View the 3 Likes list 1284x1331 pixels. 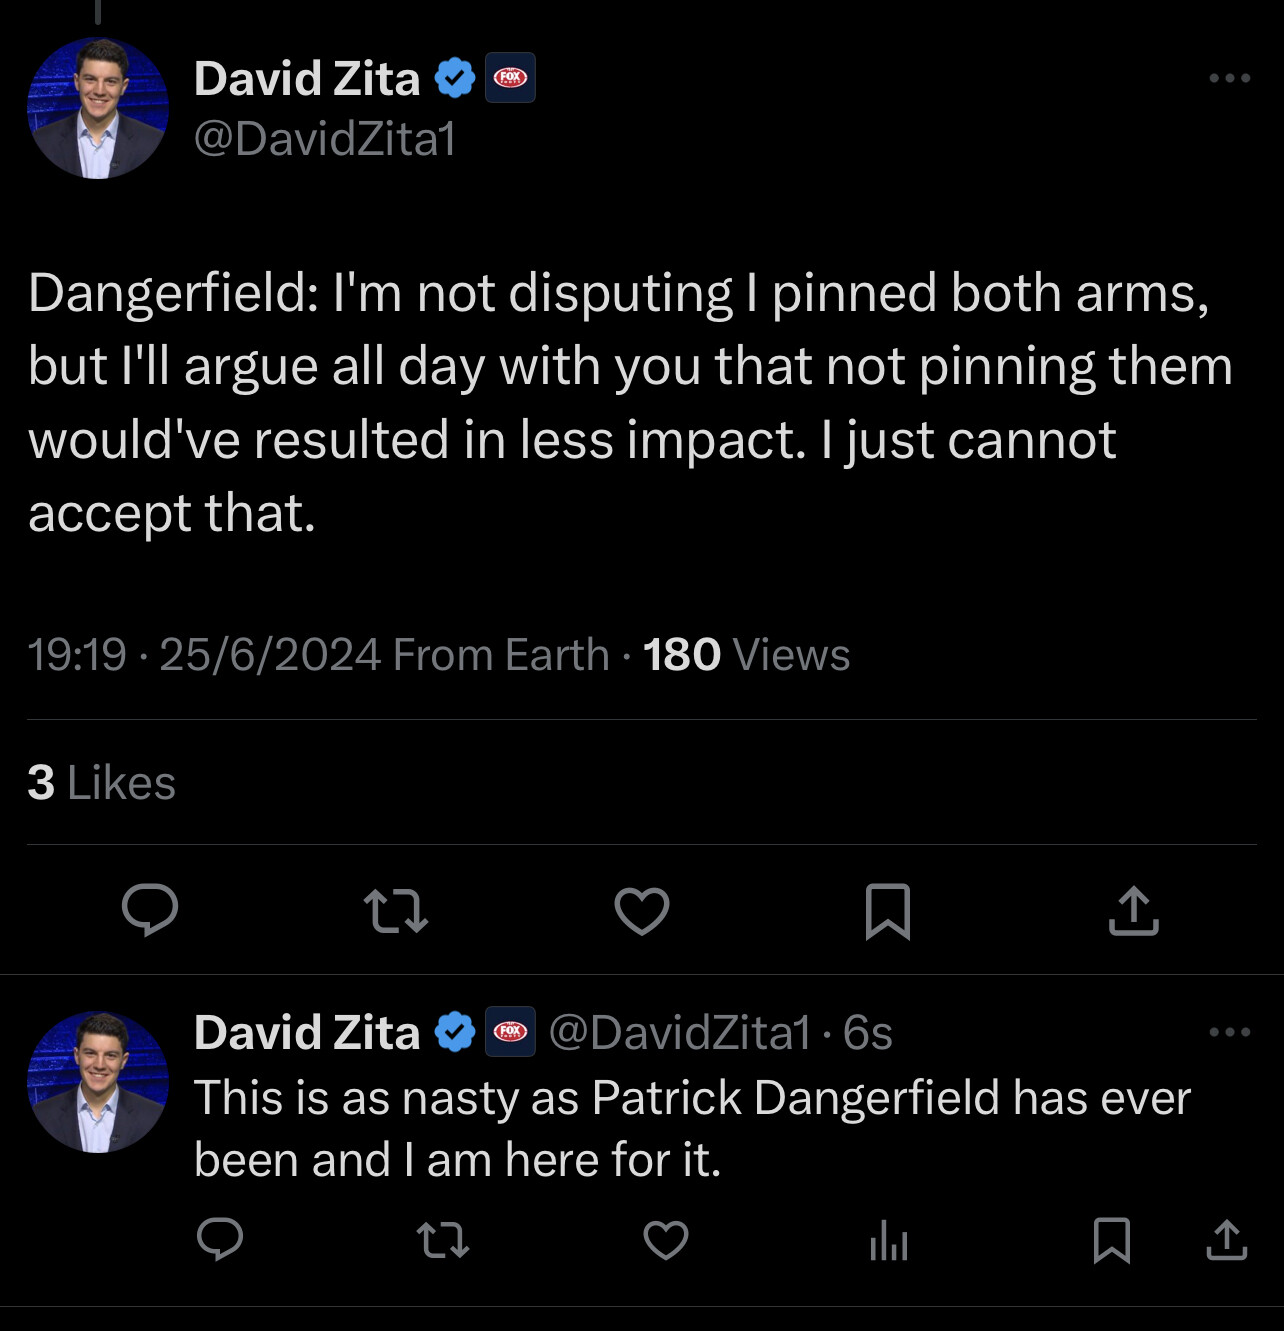click(101, 782)
